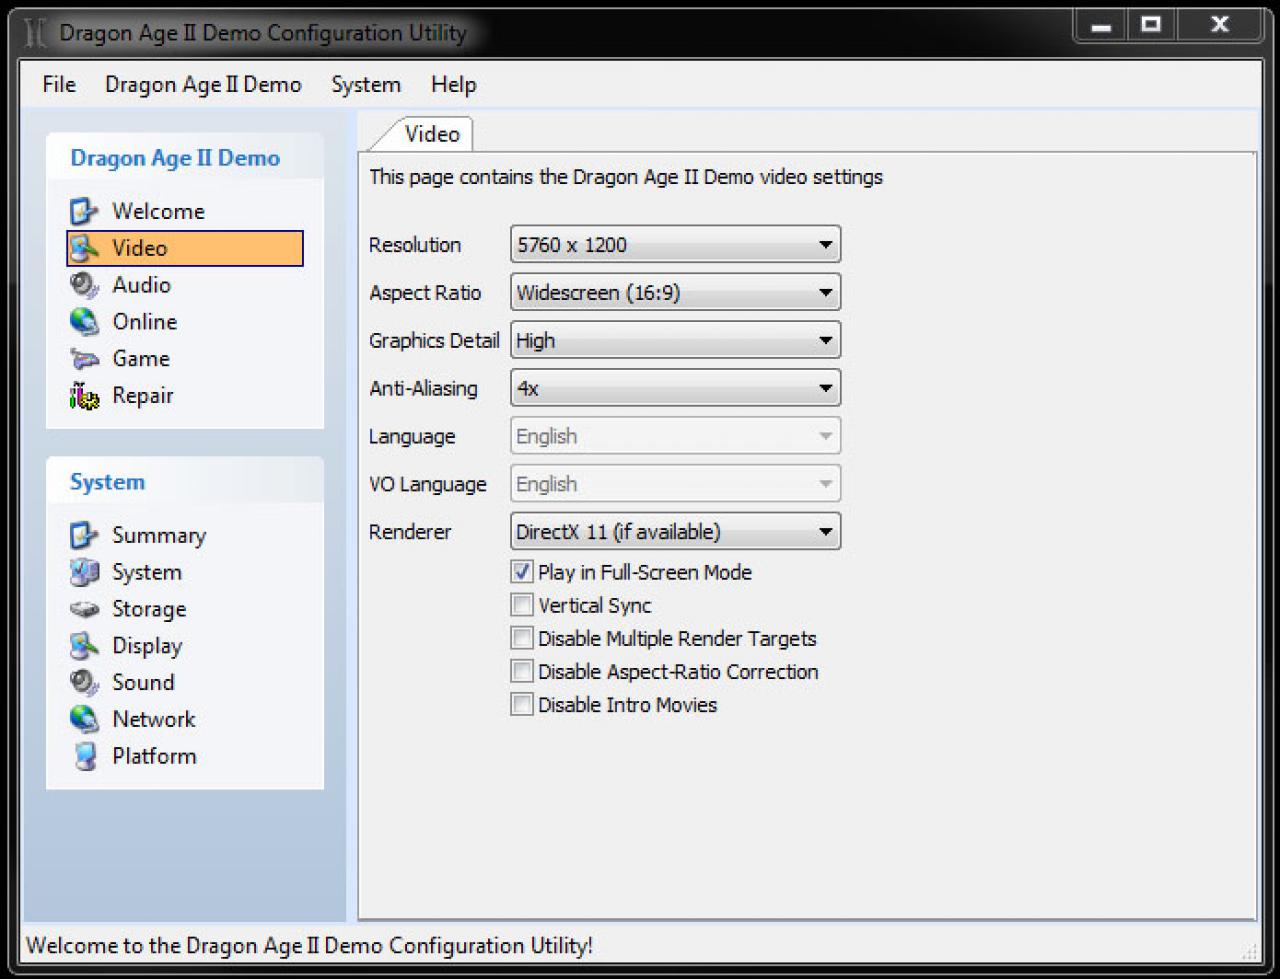
Task: Show the Display information page
Action: point(147,646)
